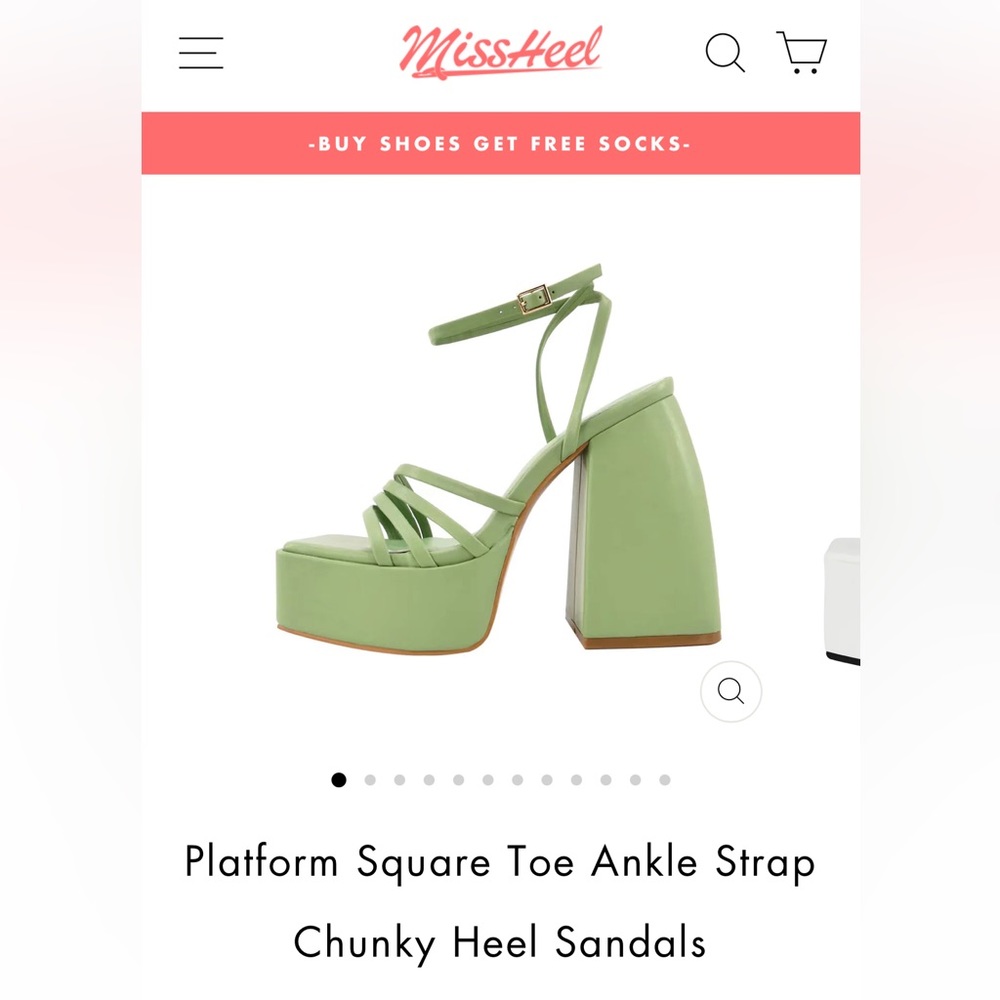Show the seventh product image dot
Screen dimensions: 1000x1000
point(518,780)
